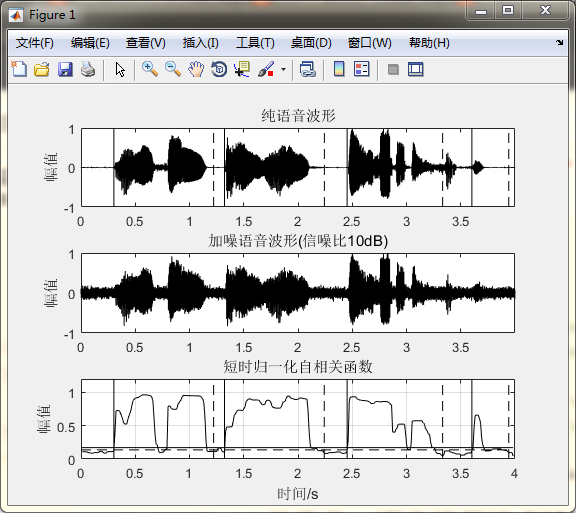576x513 pixels.
Task: Activate the Zoom In magnifier tool
Action: click(150, 69)
